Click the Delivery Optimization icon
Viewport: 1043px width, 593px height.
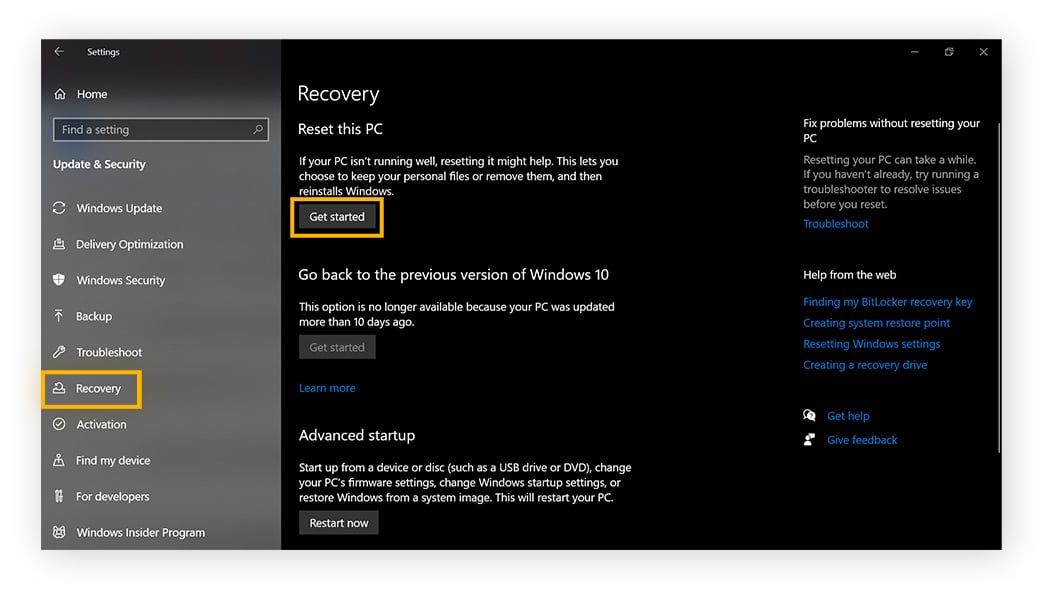pos(59,244)
